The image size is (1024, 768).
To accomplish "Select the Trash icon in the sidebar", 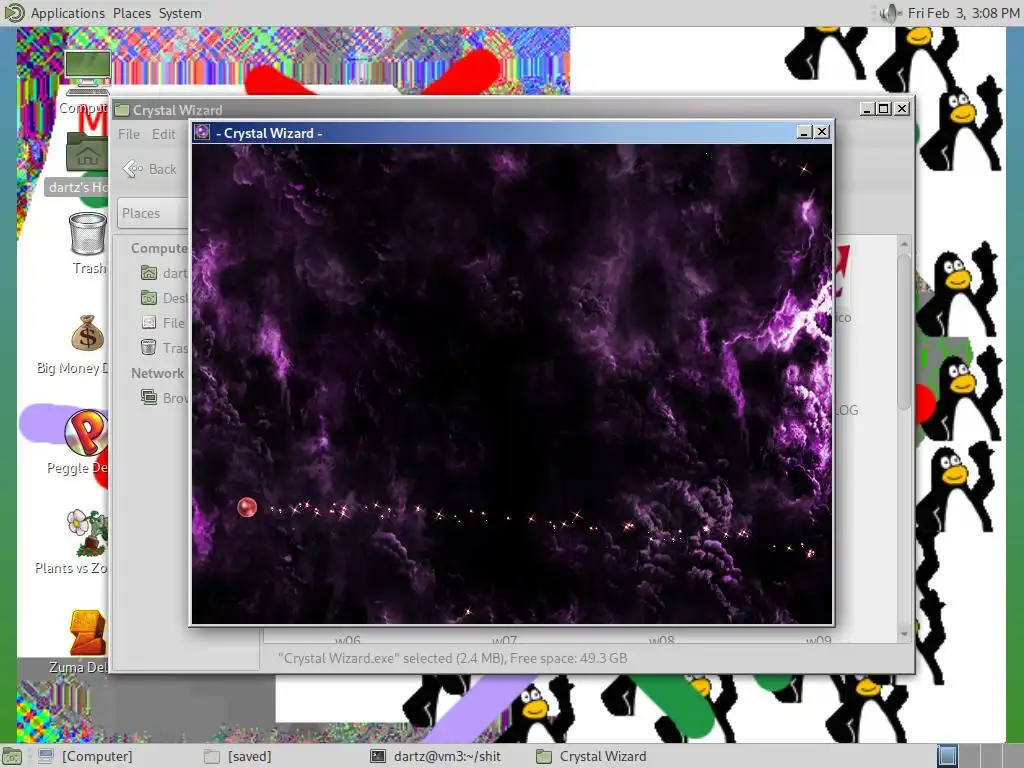I will point(149,347).
